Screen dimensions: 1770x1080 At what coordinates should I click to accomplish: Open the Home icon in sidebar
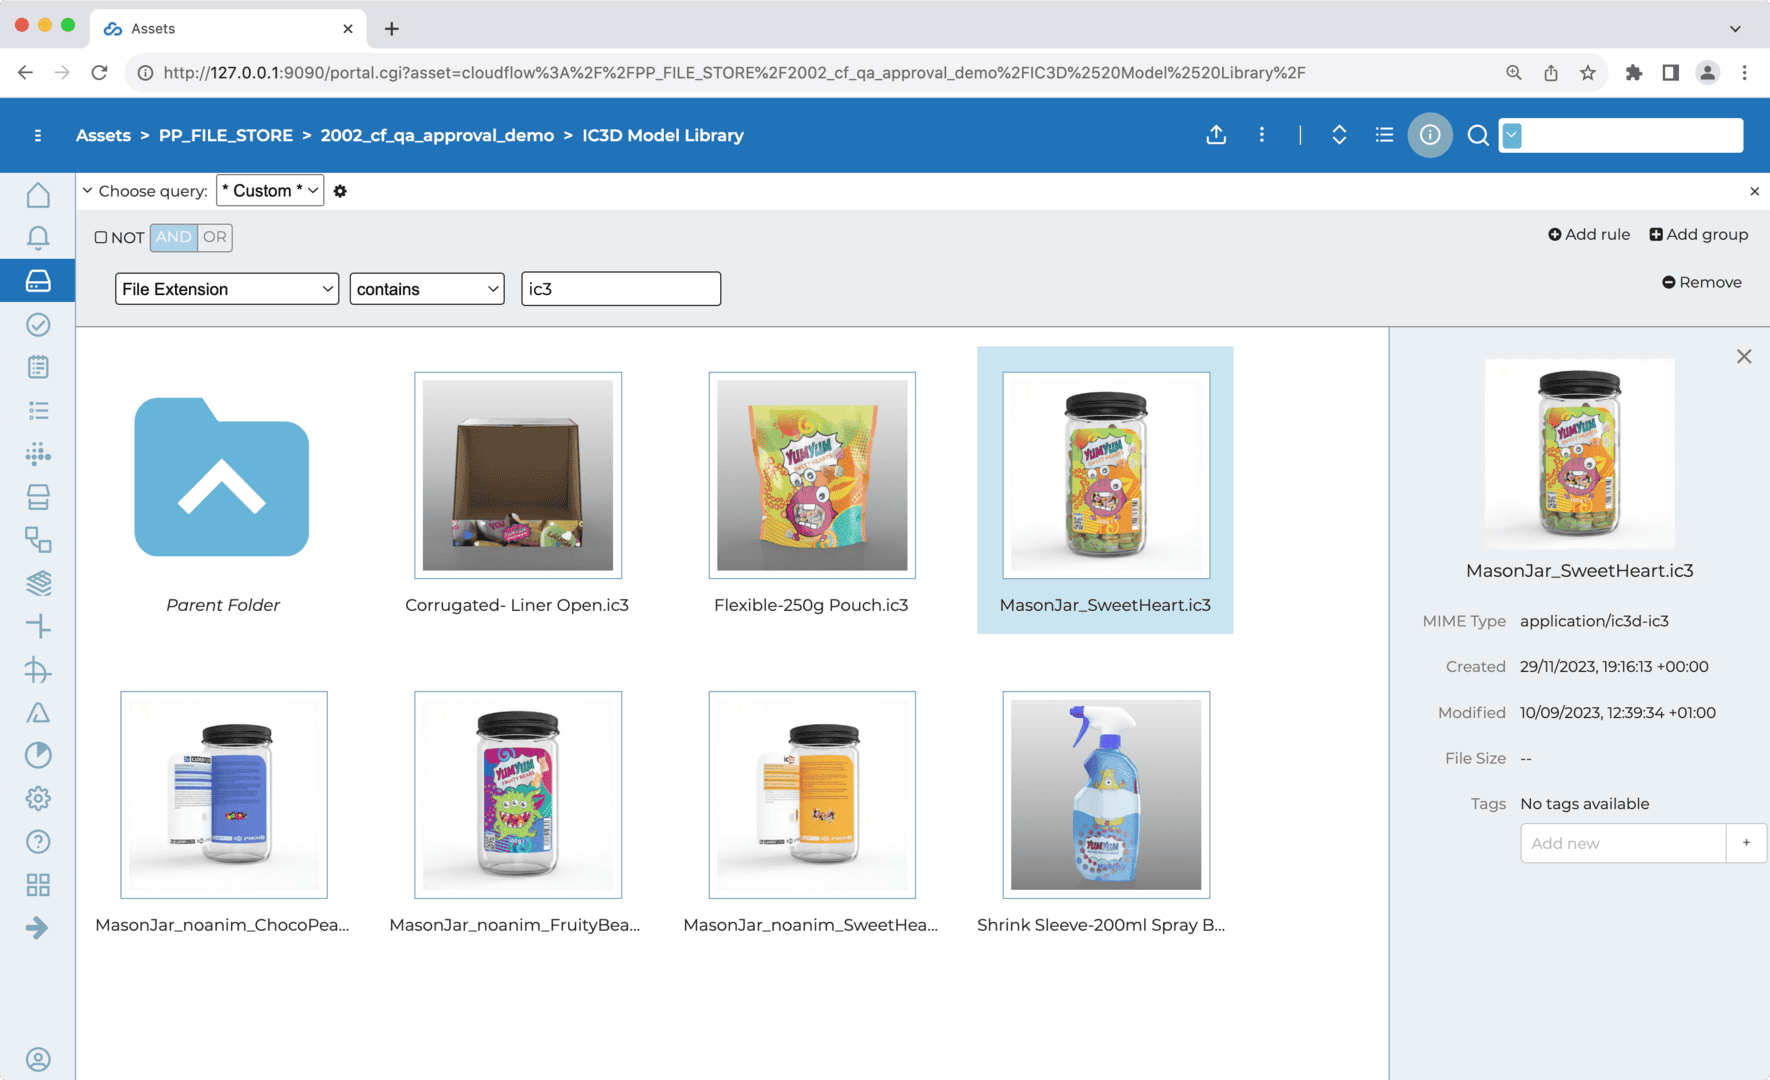(x=38, y=195)
